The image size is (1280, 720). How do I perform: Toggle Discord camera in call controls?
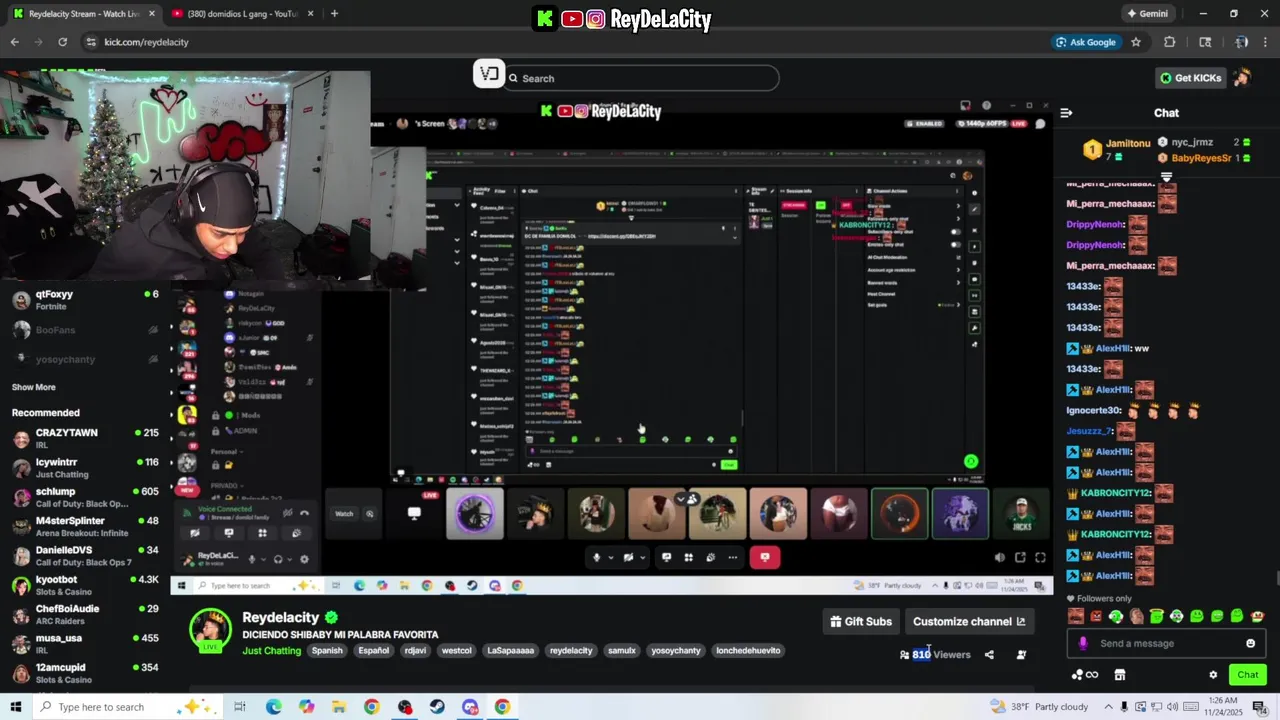coord(628,557)
